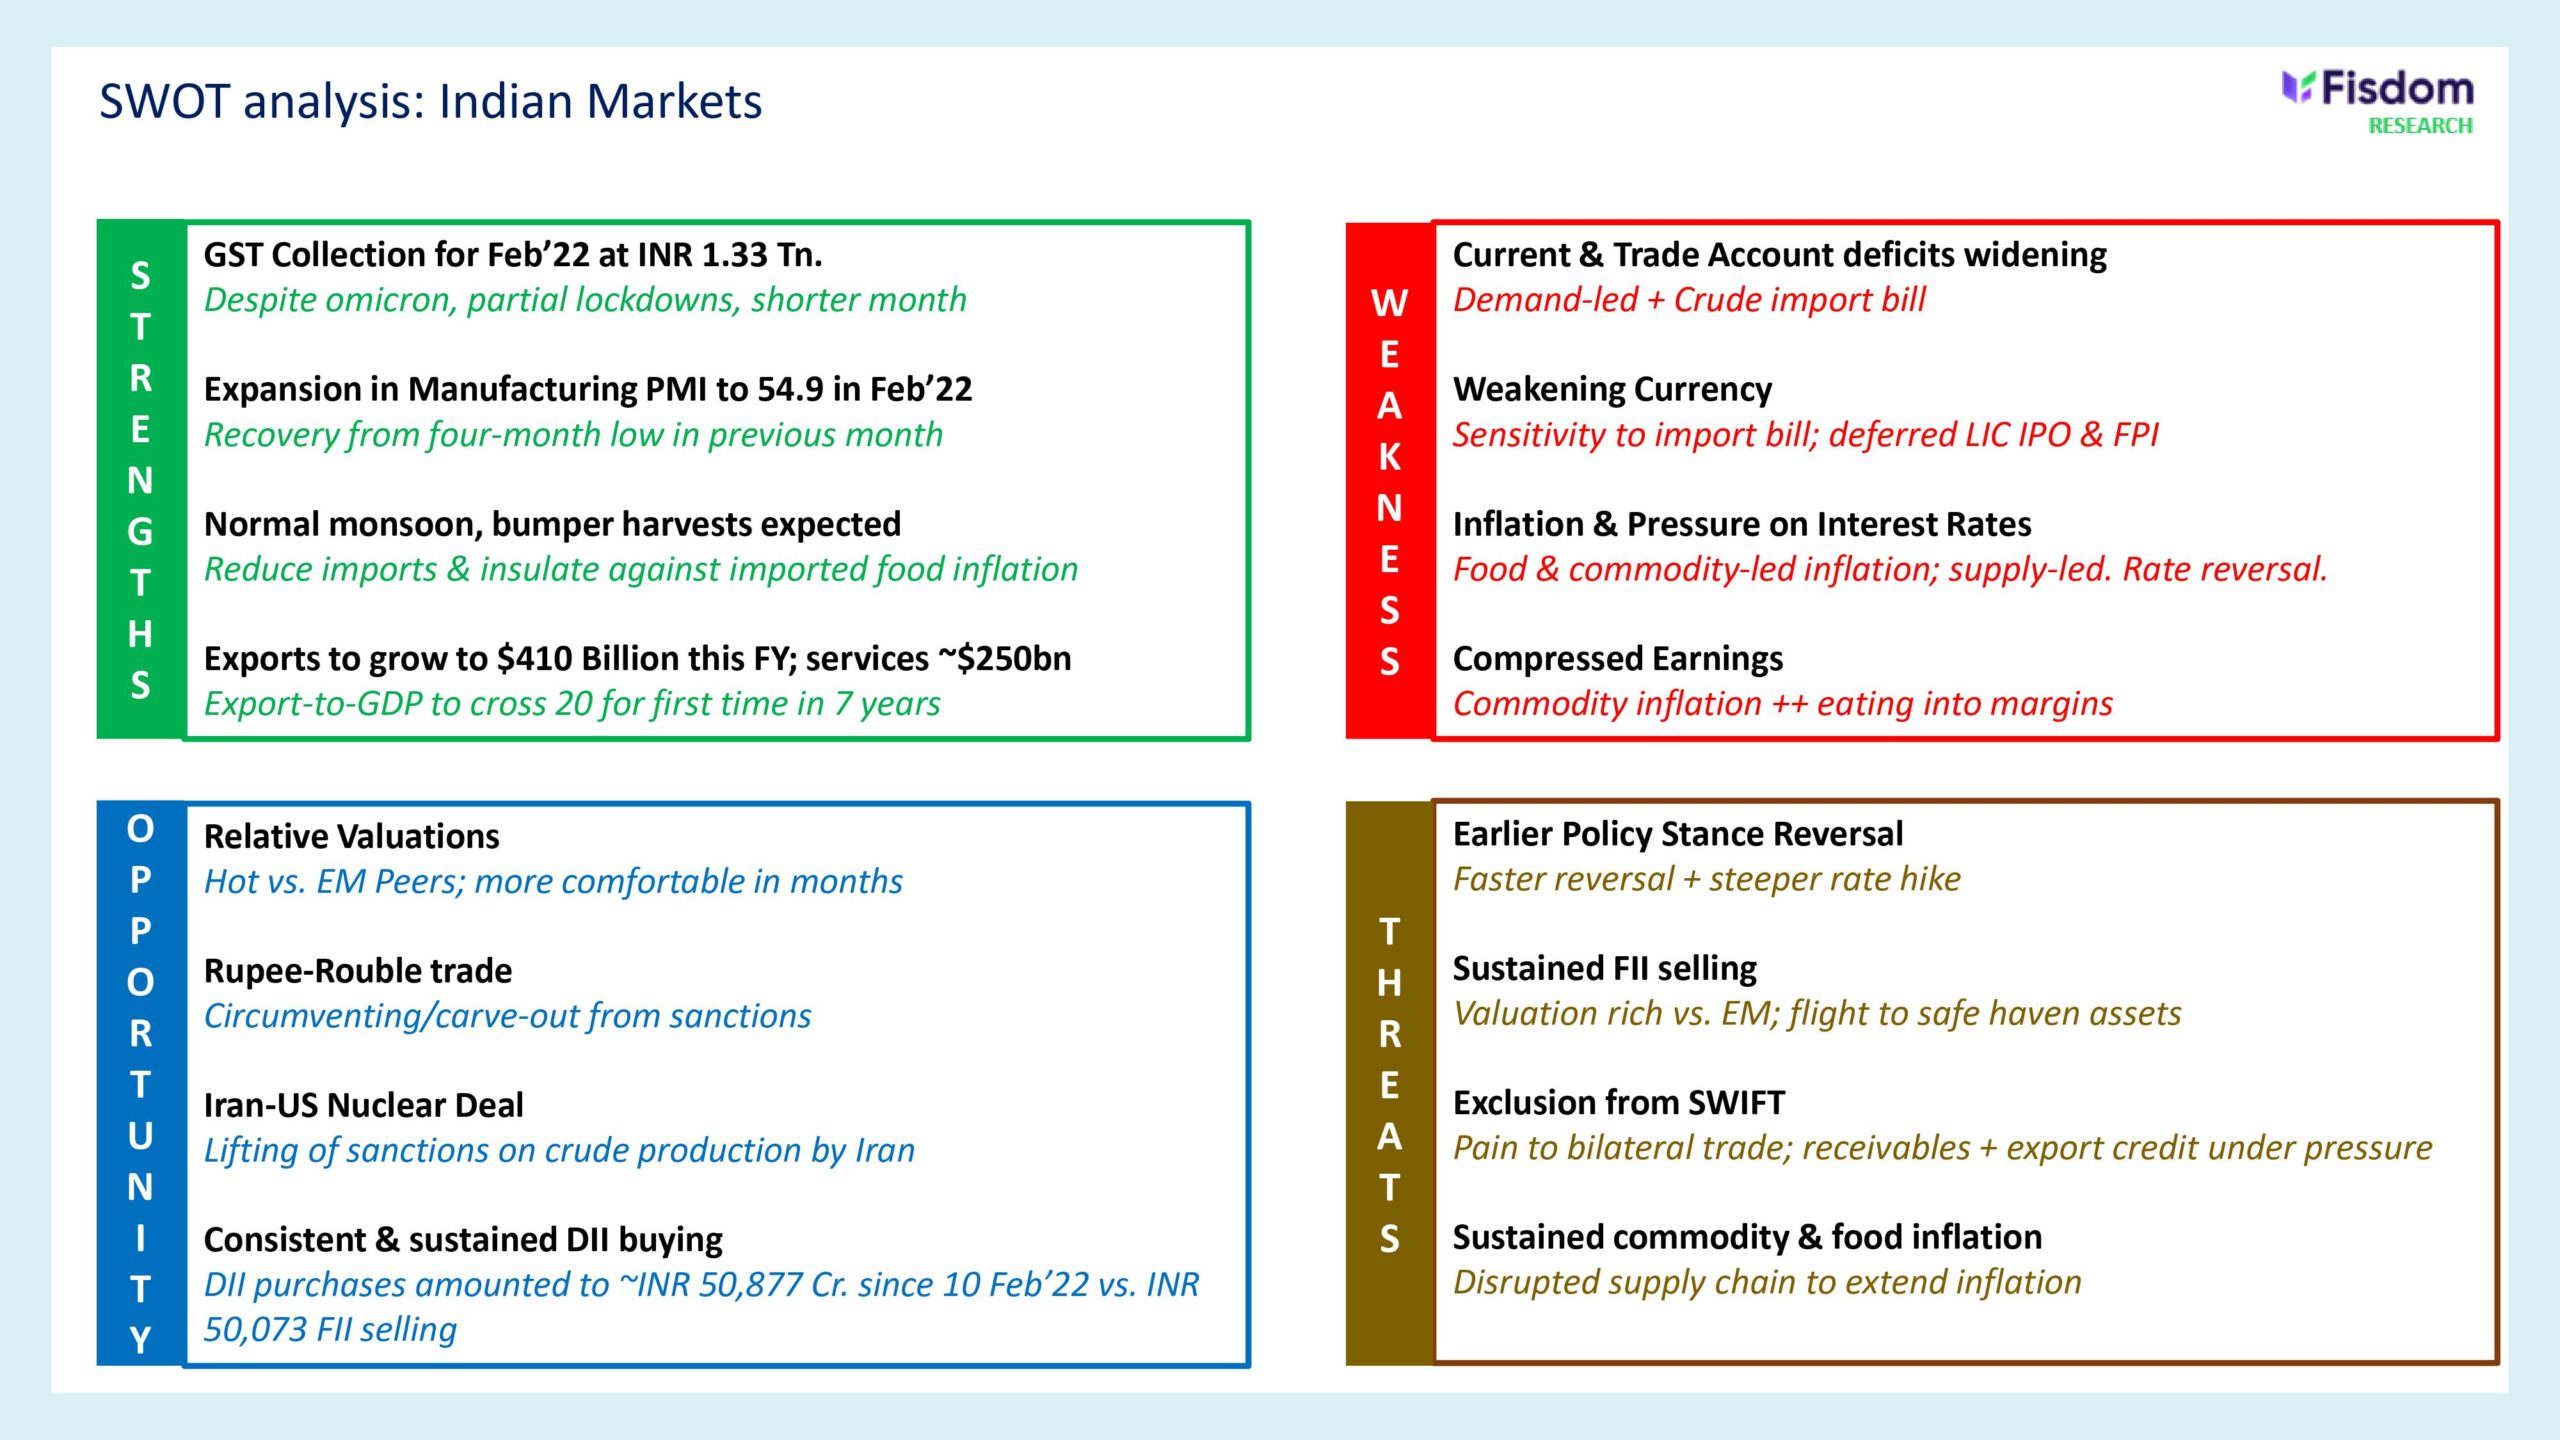Viewport: 2560px width, 1440px height.
Task: Click the Fisdom Research logo
Action: 2376,101
